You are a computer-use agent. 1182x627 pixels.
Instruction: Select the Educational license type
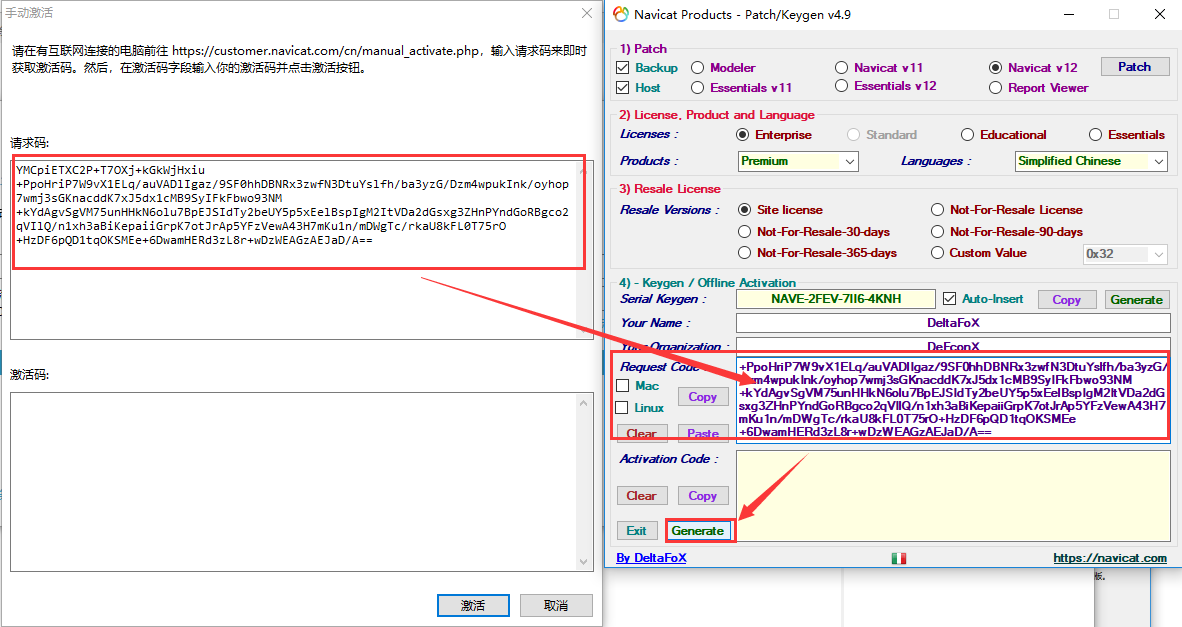coord(967,135)
